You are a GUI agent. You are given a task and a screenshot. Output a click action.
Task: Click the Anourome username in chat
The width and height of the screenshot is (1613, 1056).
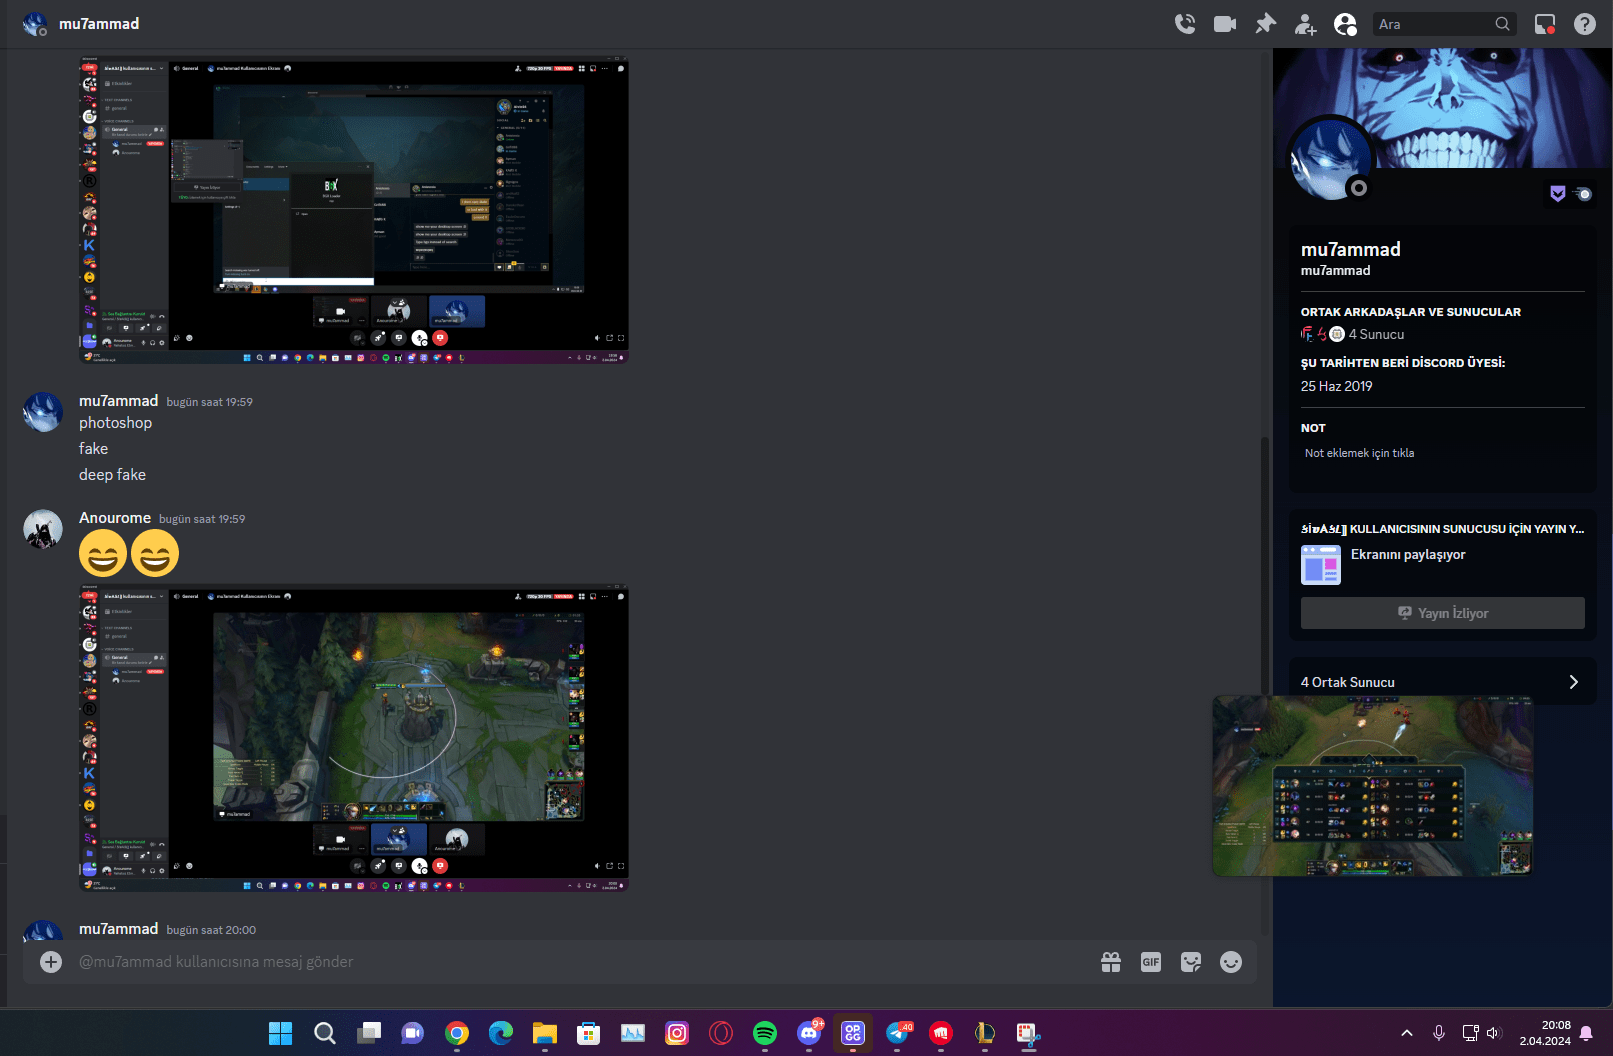click(115, 518)
